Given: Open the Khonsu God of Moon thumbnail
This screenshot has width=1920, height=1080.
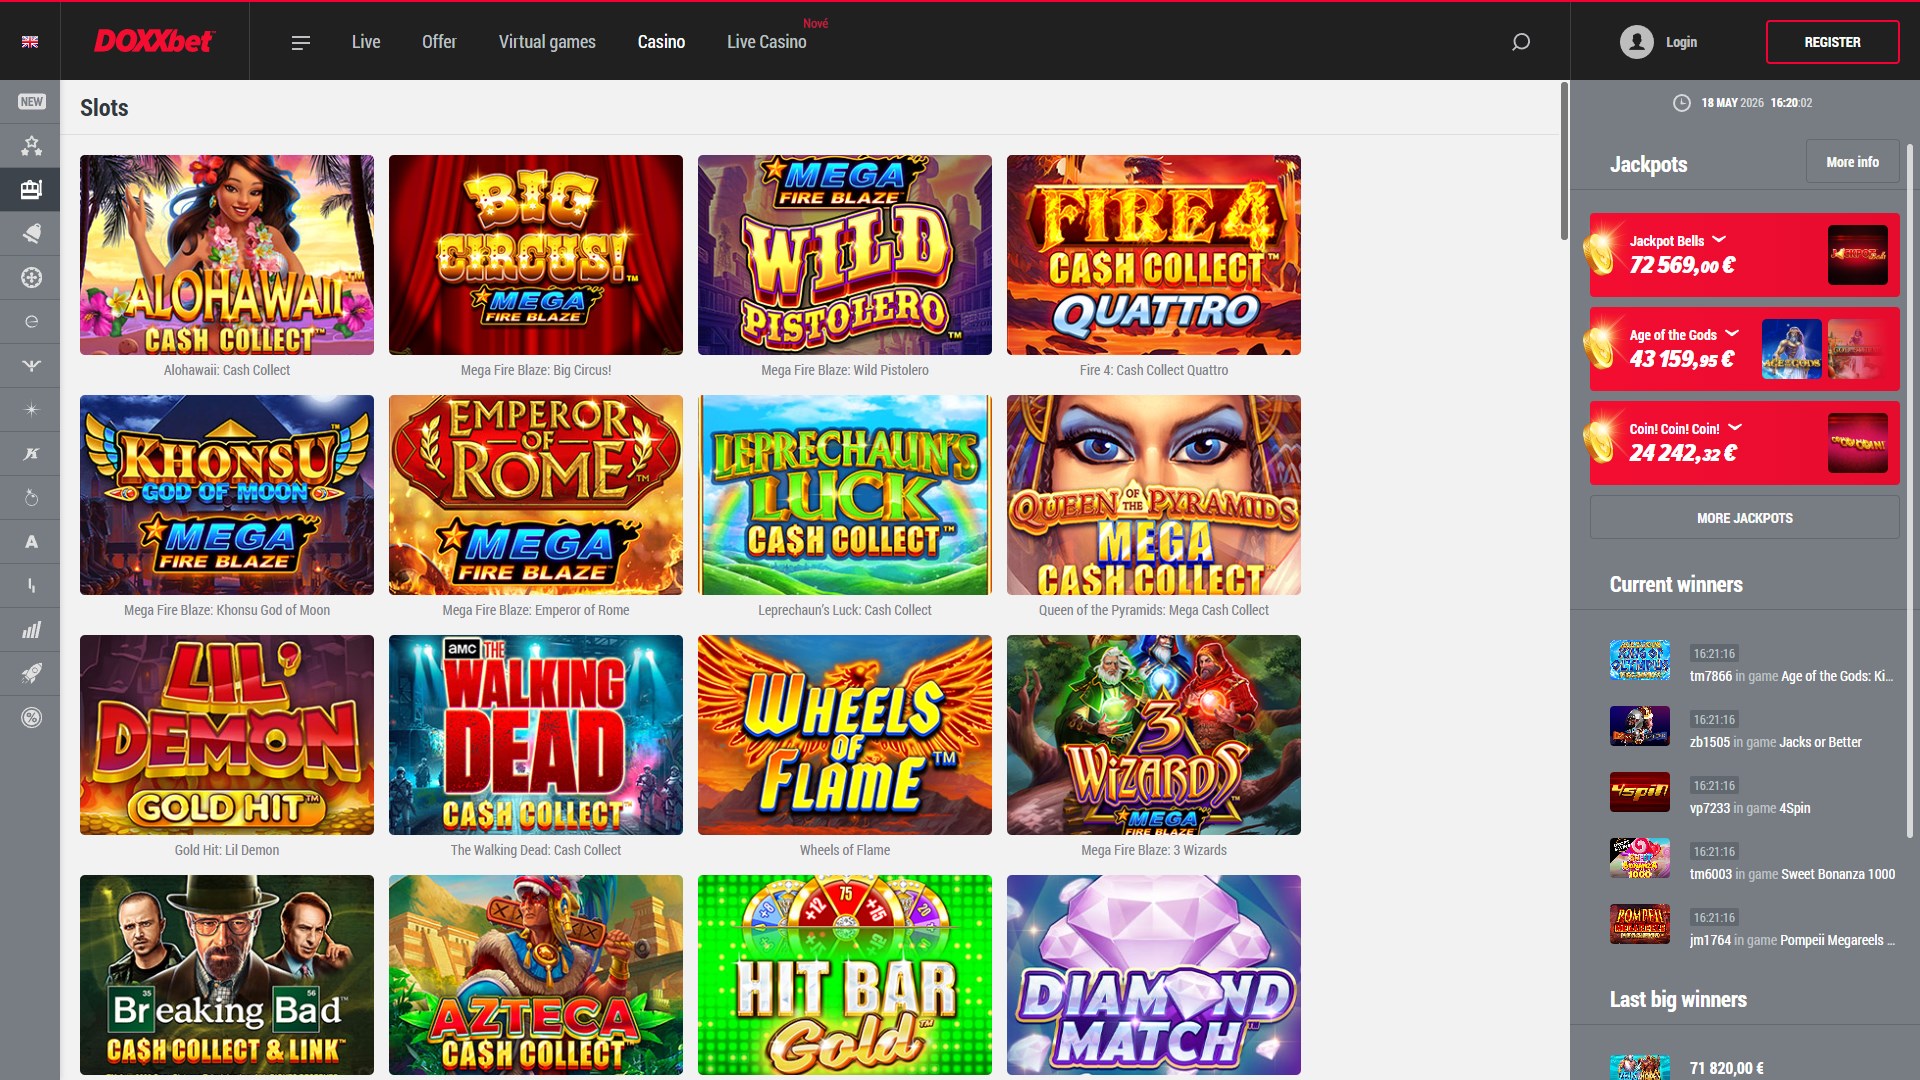Looking at the screenshot, I should click(227, 495).
